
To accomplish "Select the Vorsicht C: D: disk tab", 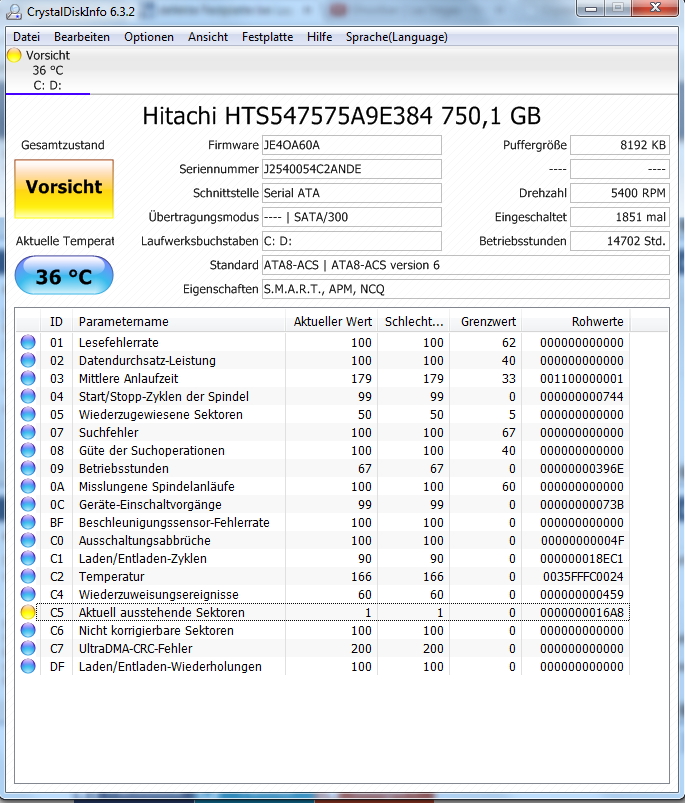I will coord(48,70).
